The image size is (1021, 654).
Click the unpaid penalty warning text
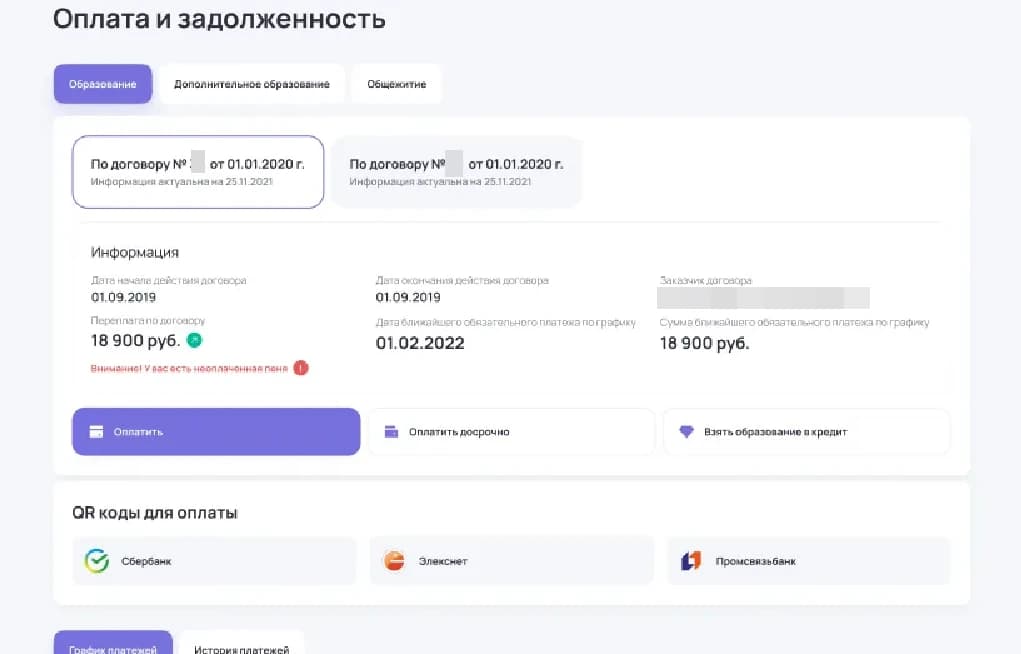coord(189,368)
